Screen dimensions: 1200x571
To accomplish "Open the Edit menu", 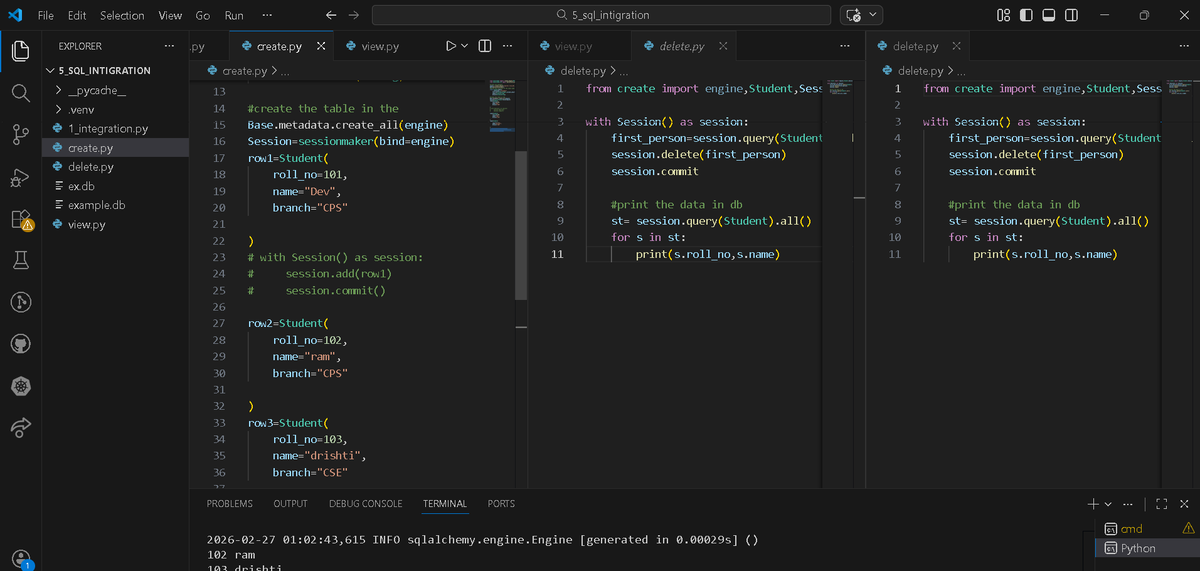I will [x=77, y=15].
